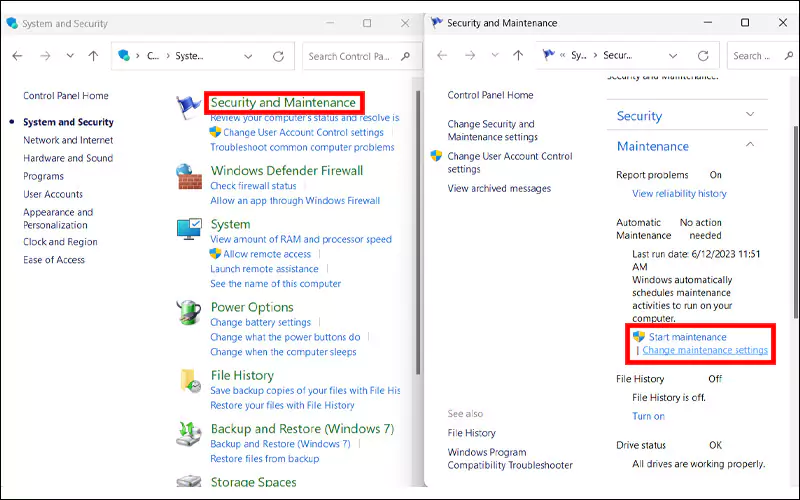This screenshot has height=500, width=800.
Task: Click Restore your files with File History
Action: pos(282,405)
